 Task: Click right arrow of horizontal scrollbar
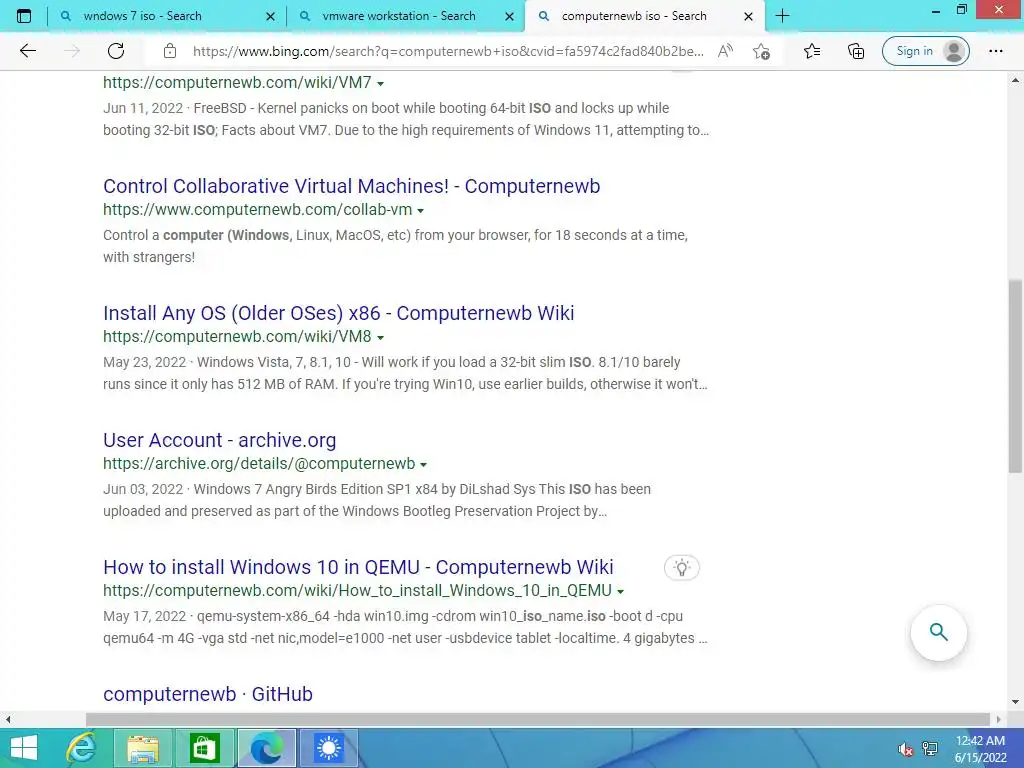click(x=998, y=719)
